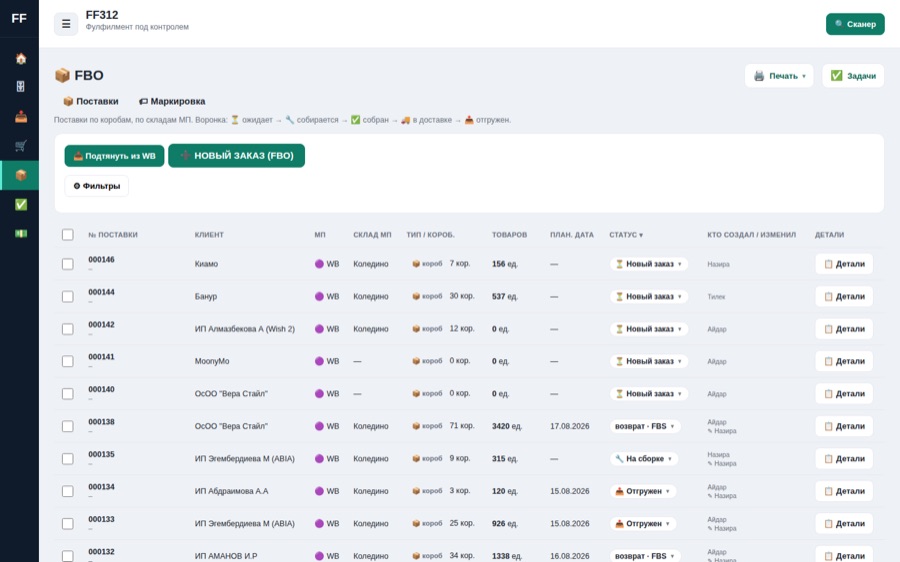Switch to the Поставки tab

pos(91,101)
